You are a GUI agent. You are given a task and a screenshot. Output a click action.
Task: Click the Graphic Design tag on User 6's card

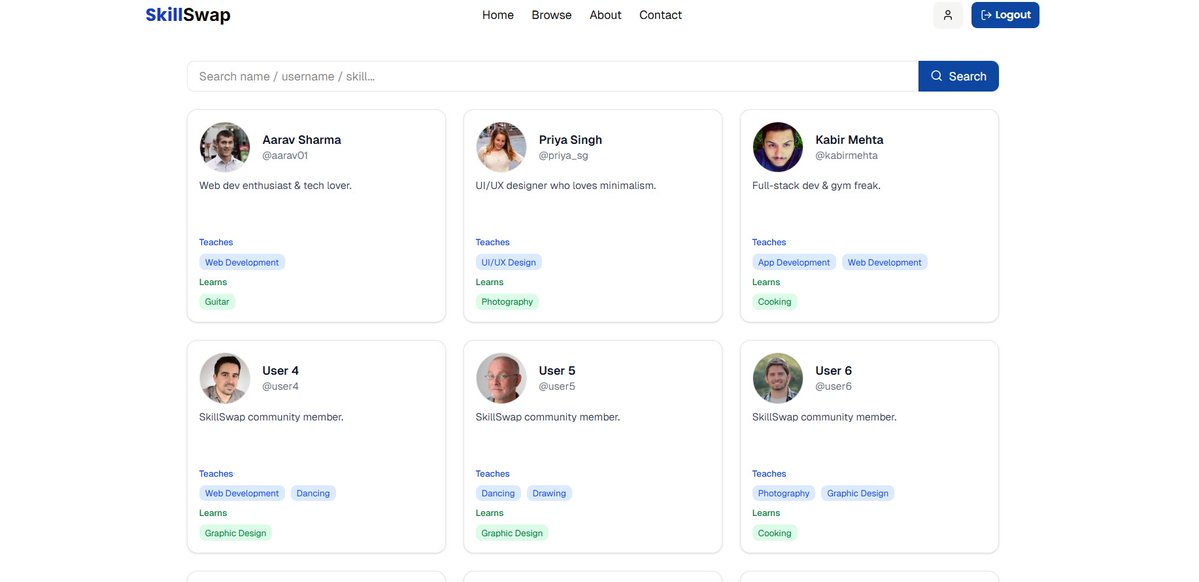click(858, 492)
